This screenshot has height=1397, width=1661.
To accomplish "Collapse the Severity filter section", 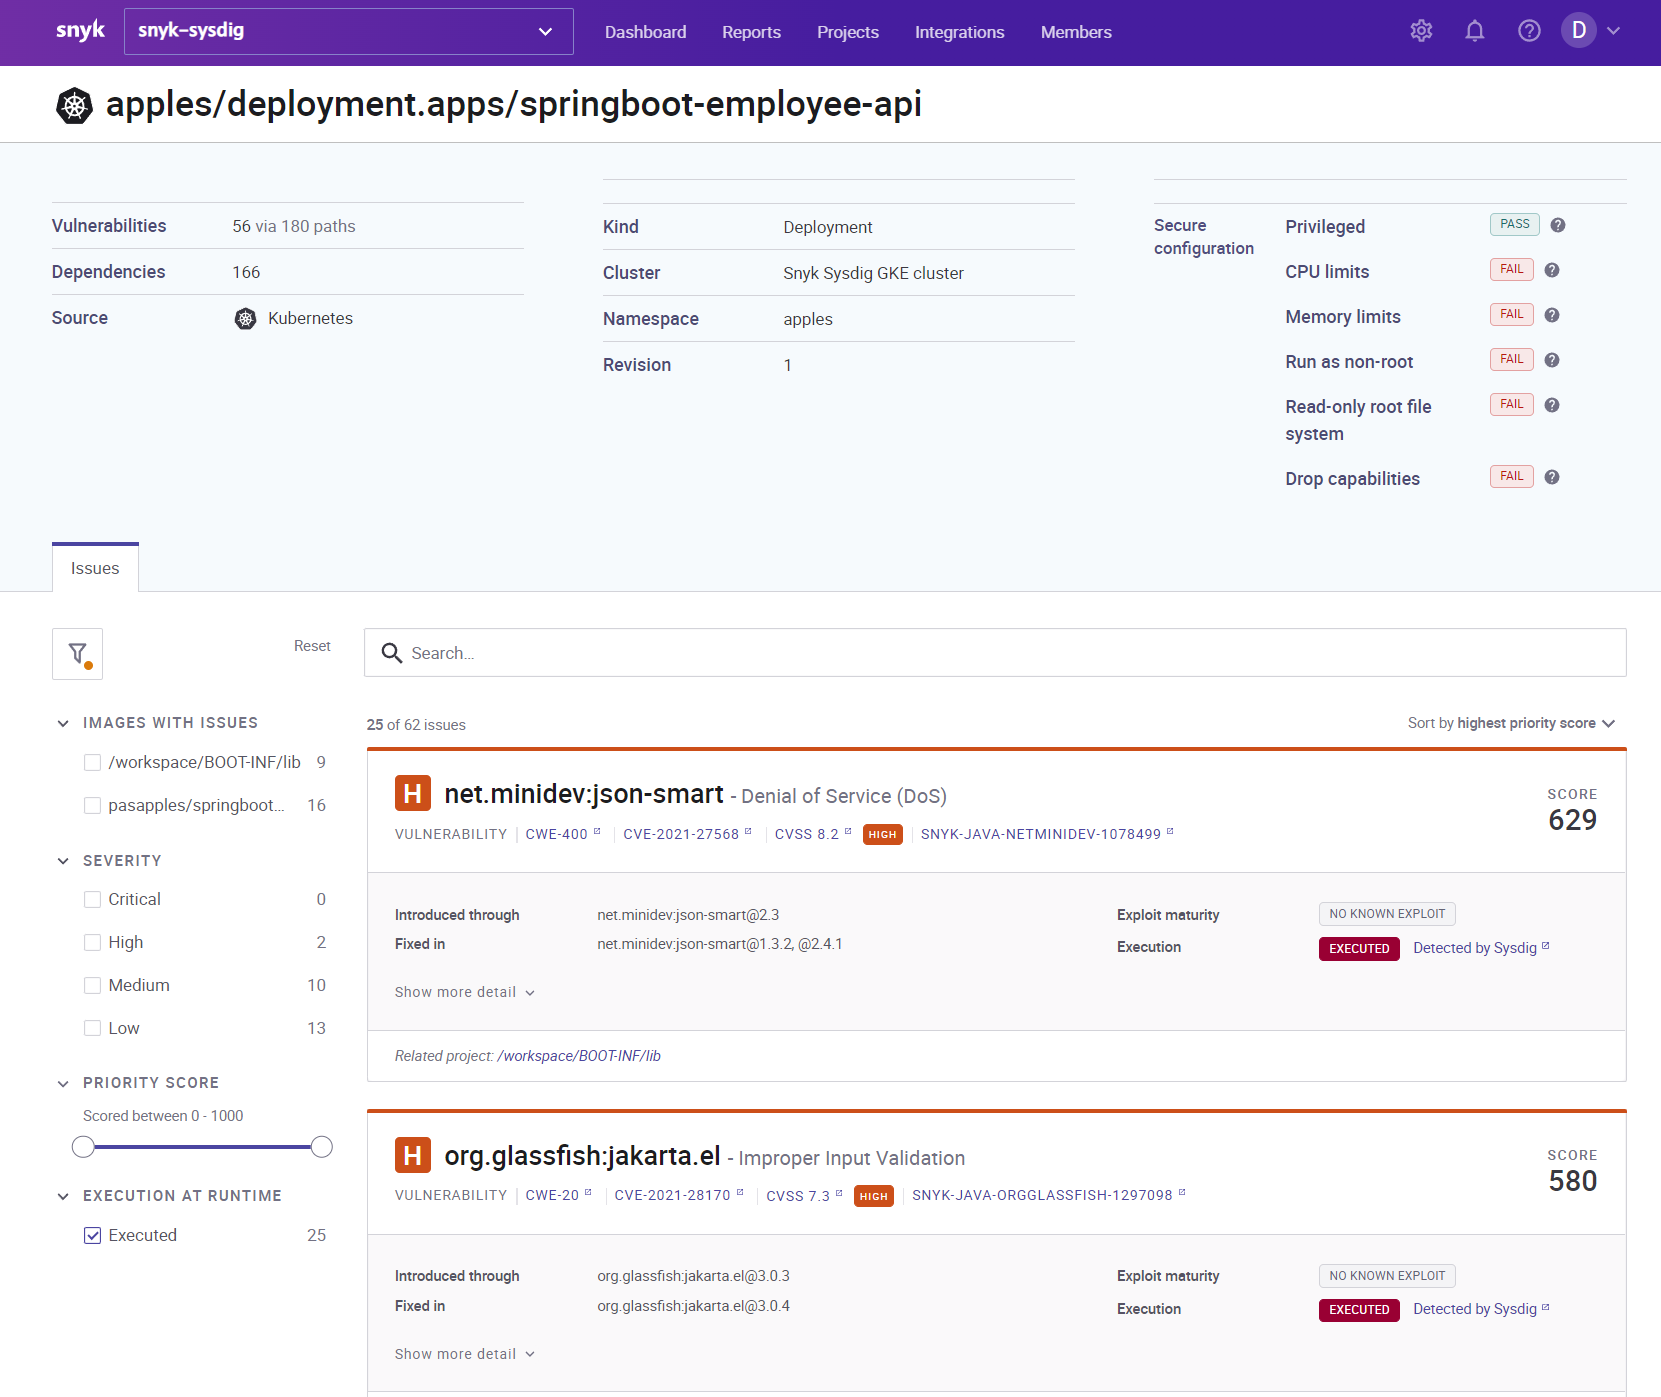I will tap(63, 861).
